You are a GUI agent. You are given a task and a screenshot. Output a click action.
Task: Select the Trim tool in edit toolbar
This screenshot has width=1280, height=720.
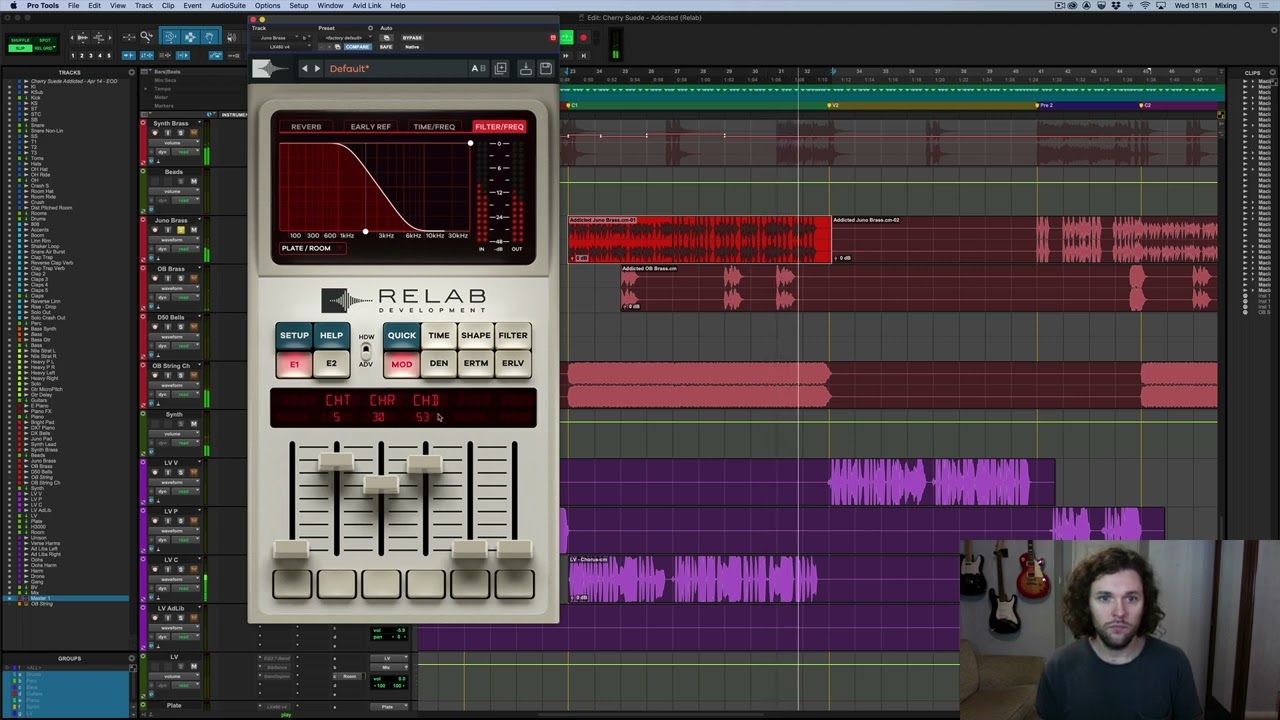tap(170, 37)
